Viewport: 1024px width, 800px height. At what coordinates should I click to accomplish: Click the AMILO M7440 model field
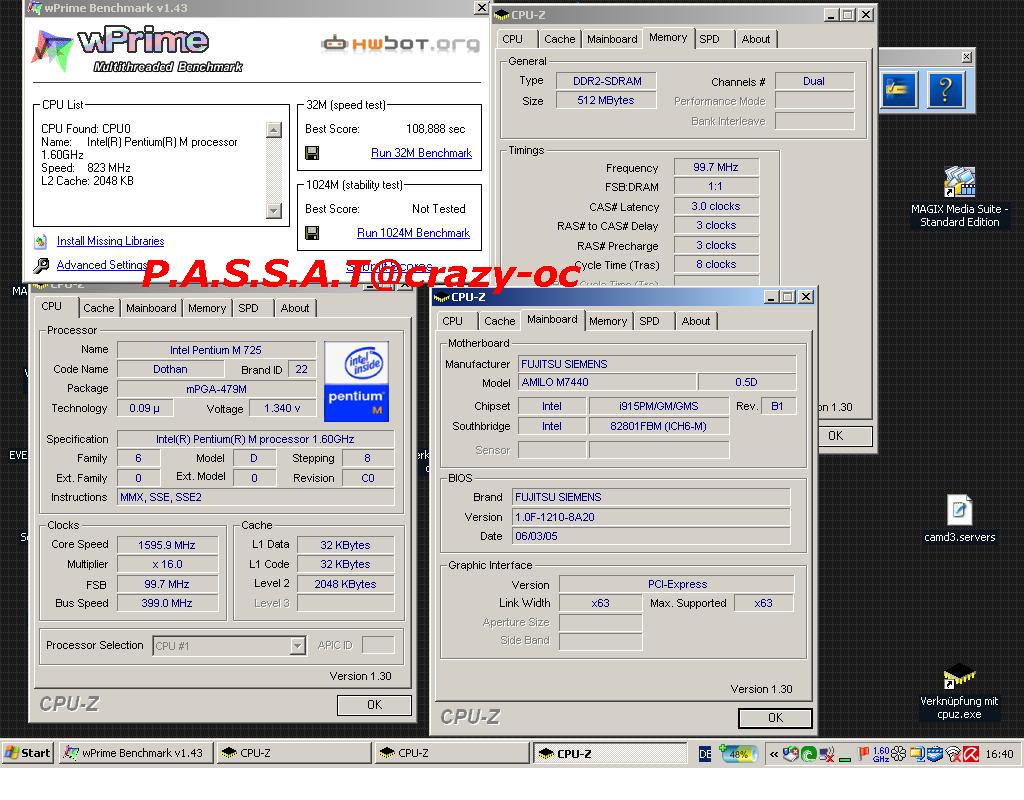point(607,382)
